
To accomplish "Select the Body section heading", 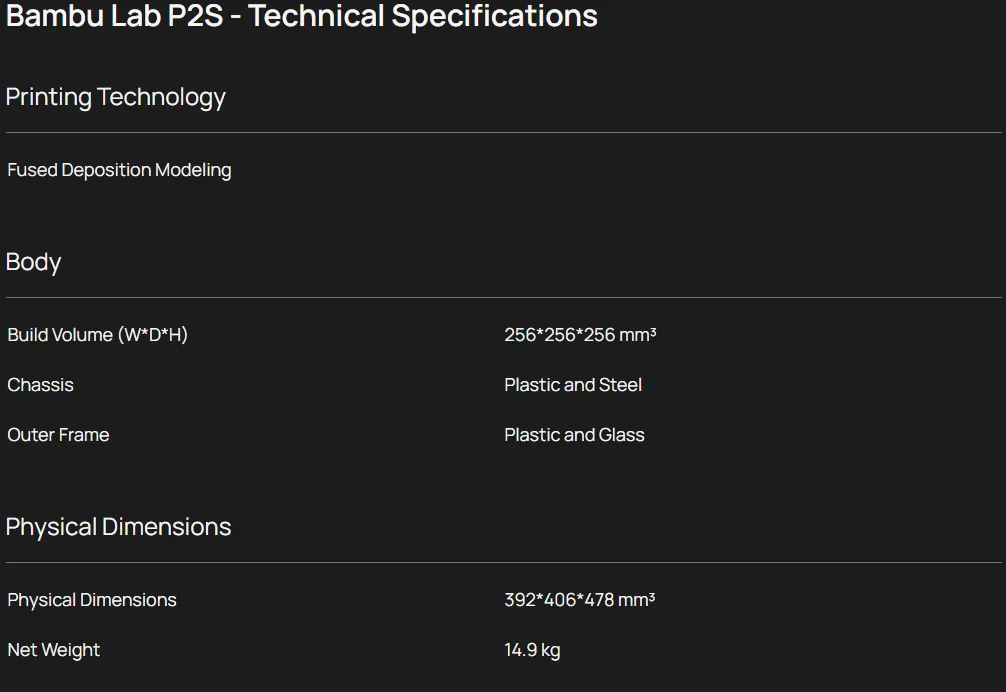I will point(34,262).
